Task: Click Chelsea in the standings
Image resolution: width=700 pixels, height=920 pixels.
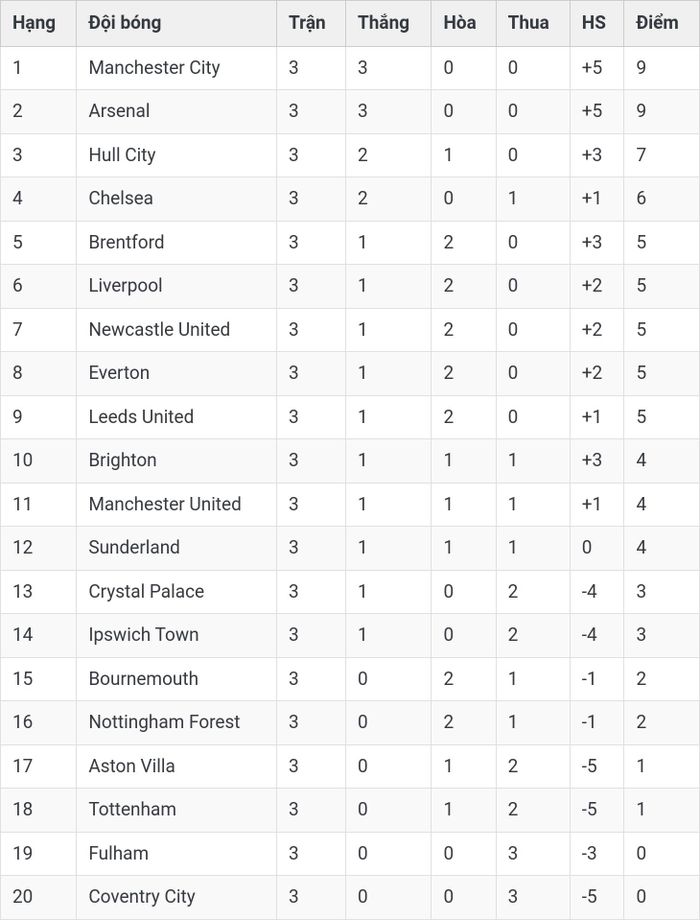Action: coord(120,198)
